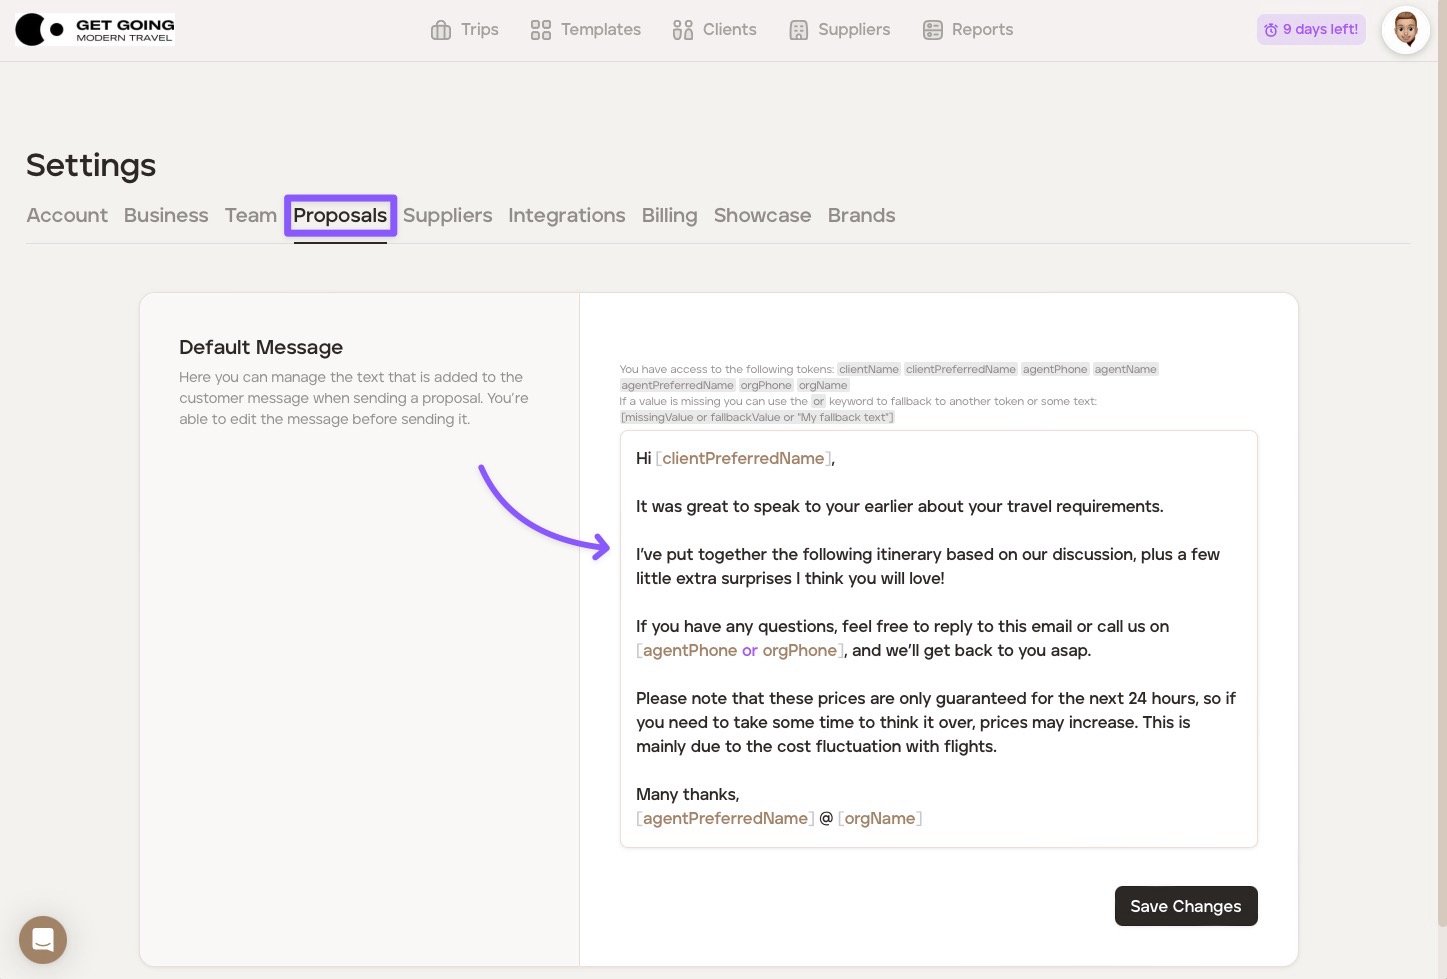Screen dimensions: 1447x979
Task: Switch to the Account settings tab
Action: pos(67,215)
